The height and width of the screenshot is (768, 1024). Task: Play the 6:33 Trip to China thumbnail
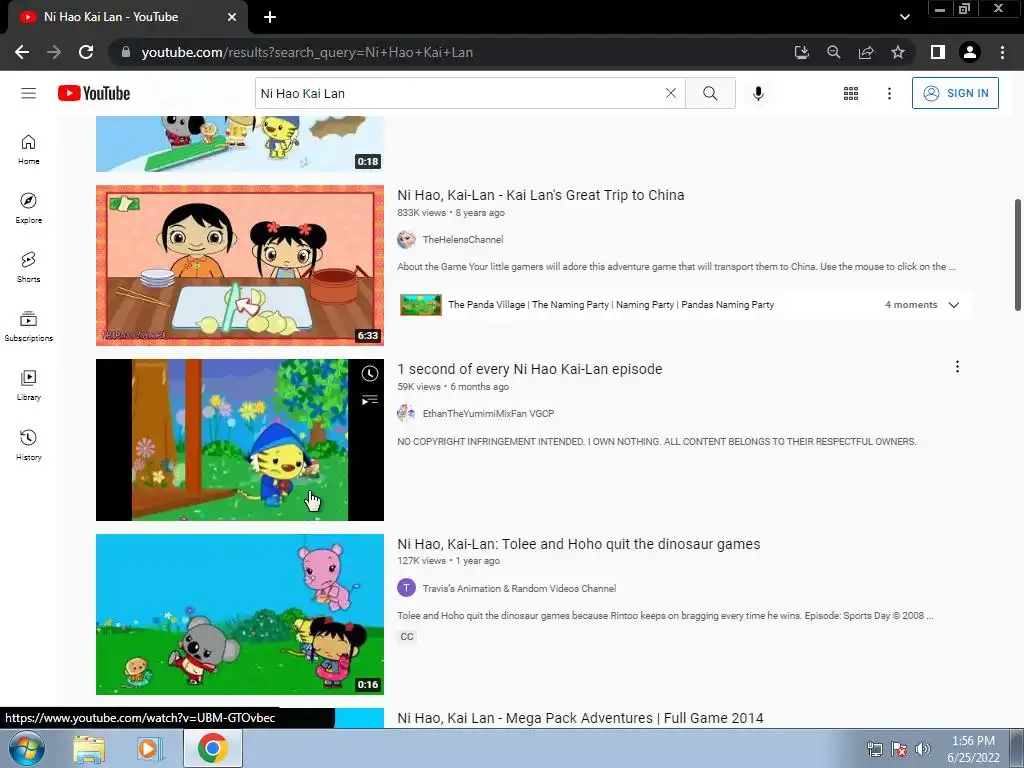(240, 265)
